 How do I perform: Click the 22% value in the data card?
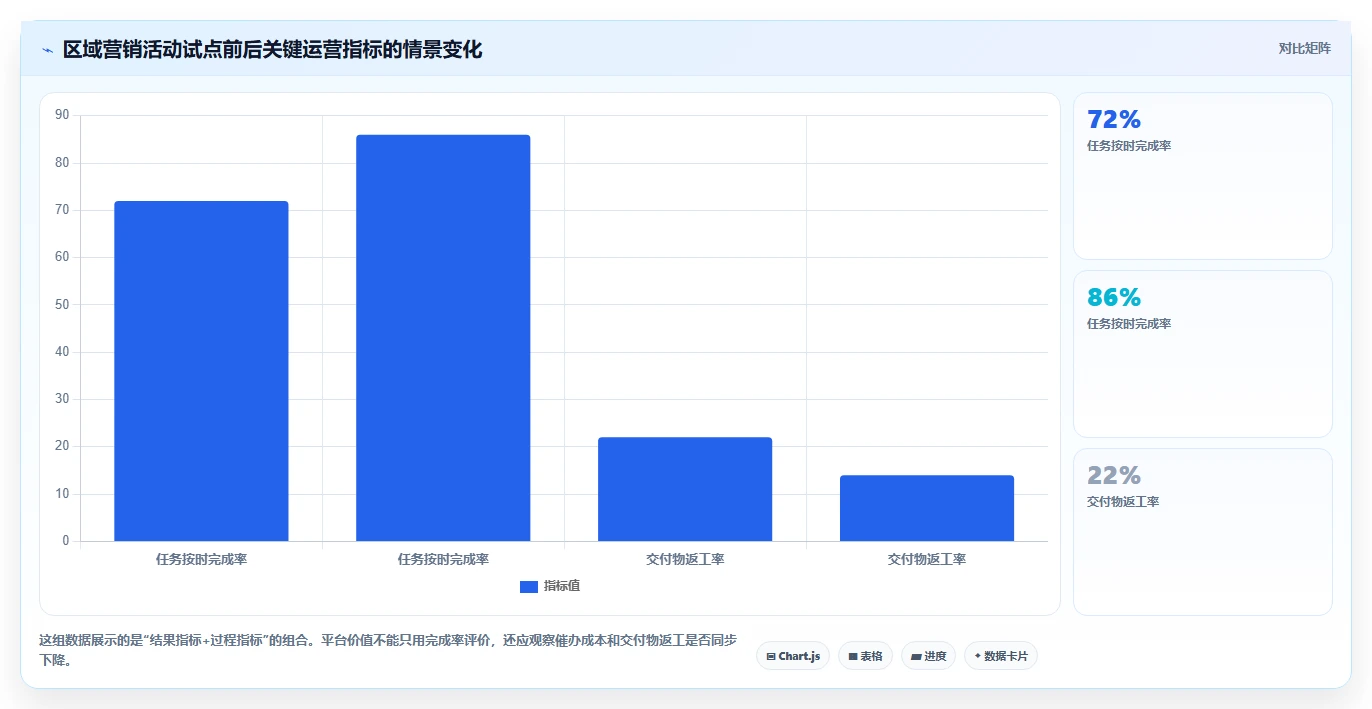(x=1114, y=476)
